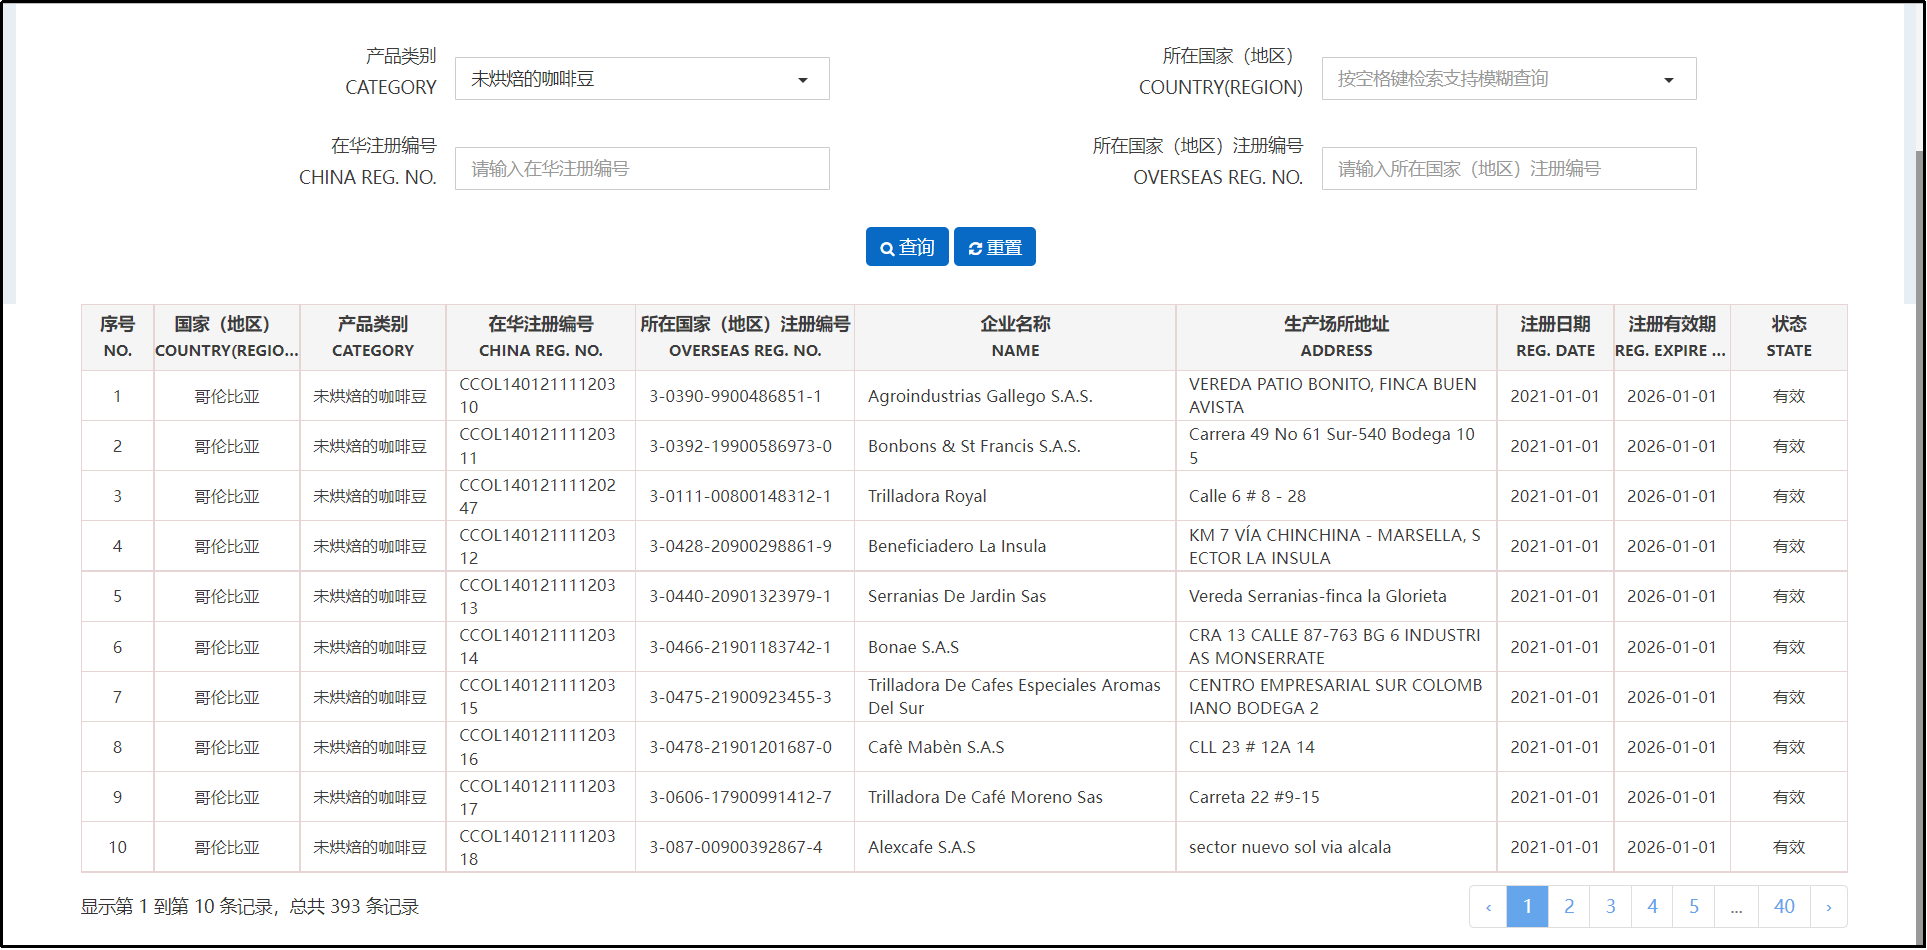This screenshot has height=950, width=1927.
Task: Select Trilladora De Cafes Especiales Aromas Del Sur
Action: 1014,697
